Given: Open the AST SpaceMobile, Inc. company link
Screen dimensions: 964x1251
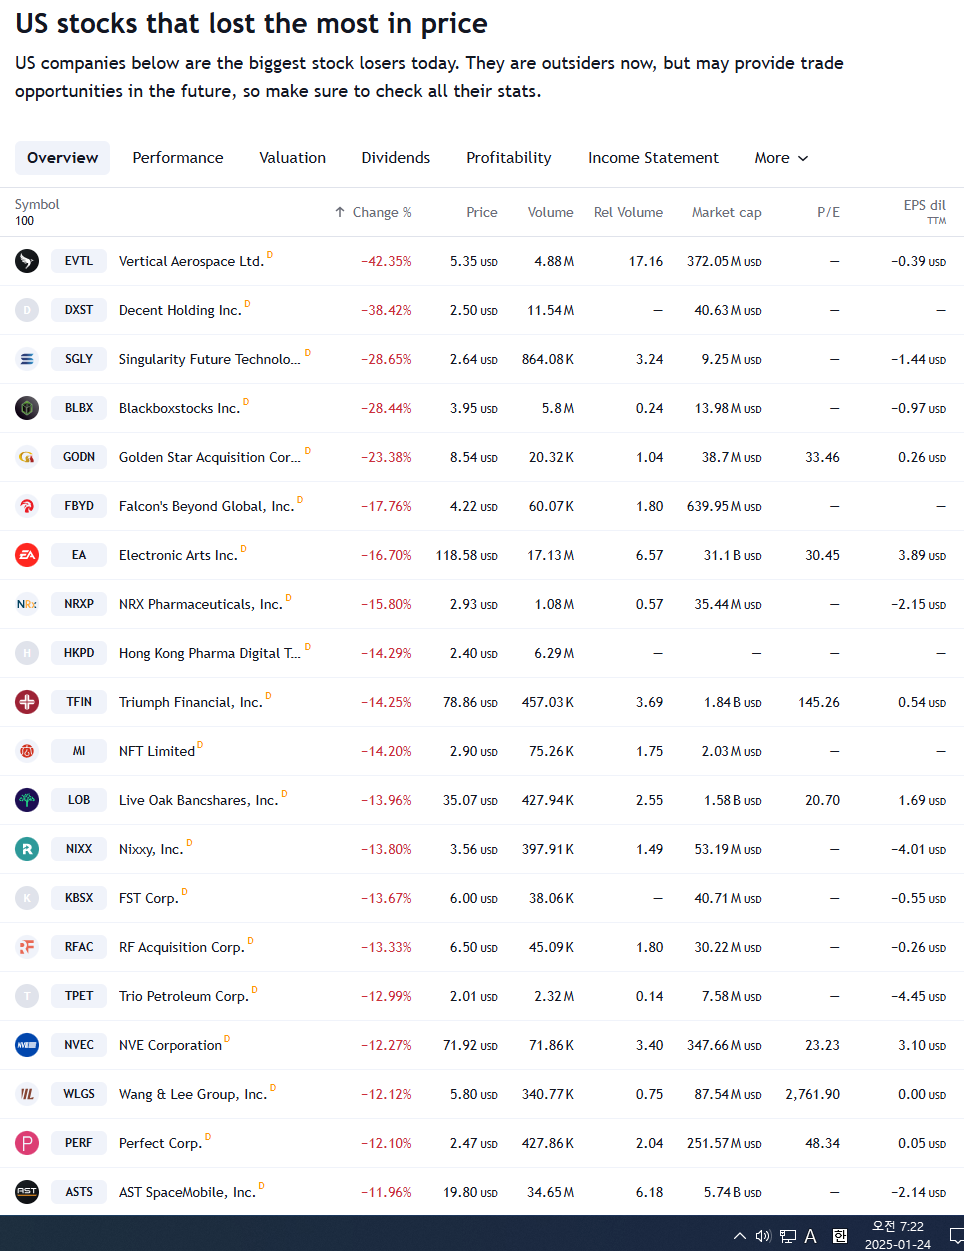Looking at the screenshot, I should click(187, 1192).
